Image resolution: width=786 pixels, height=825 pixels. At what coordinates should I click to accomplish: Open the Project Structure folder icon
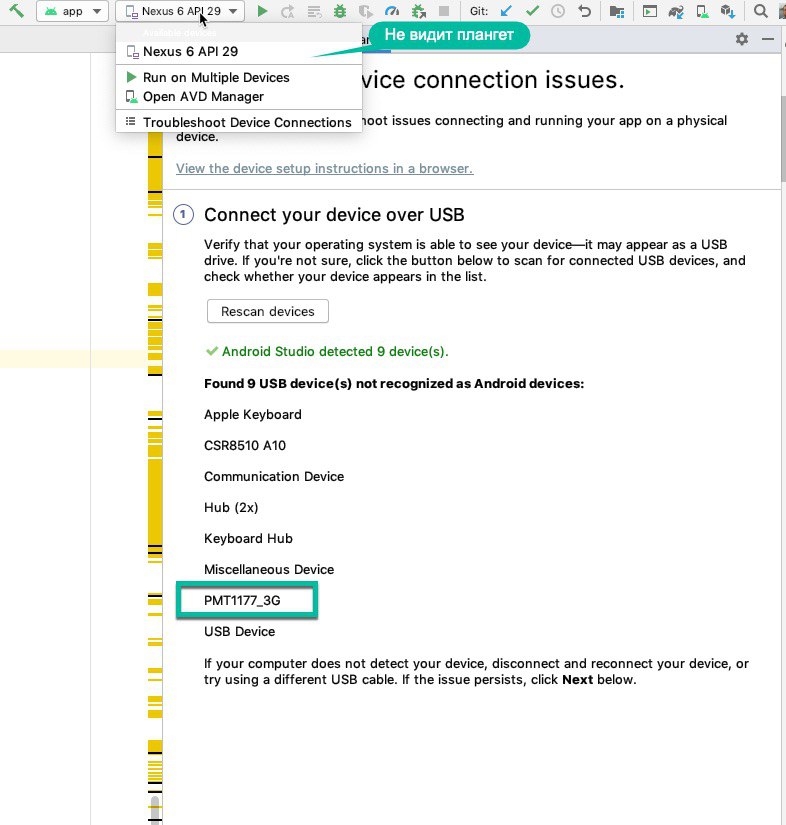click(x=617, y=11)
